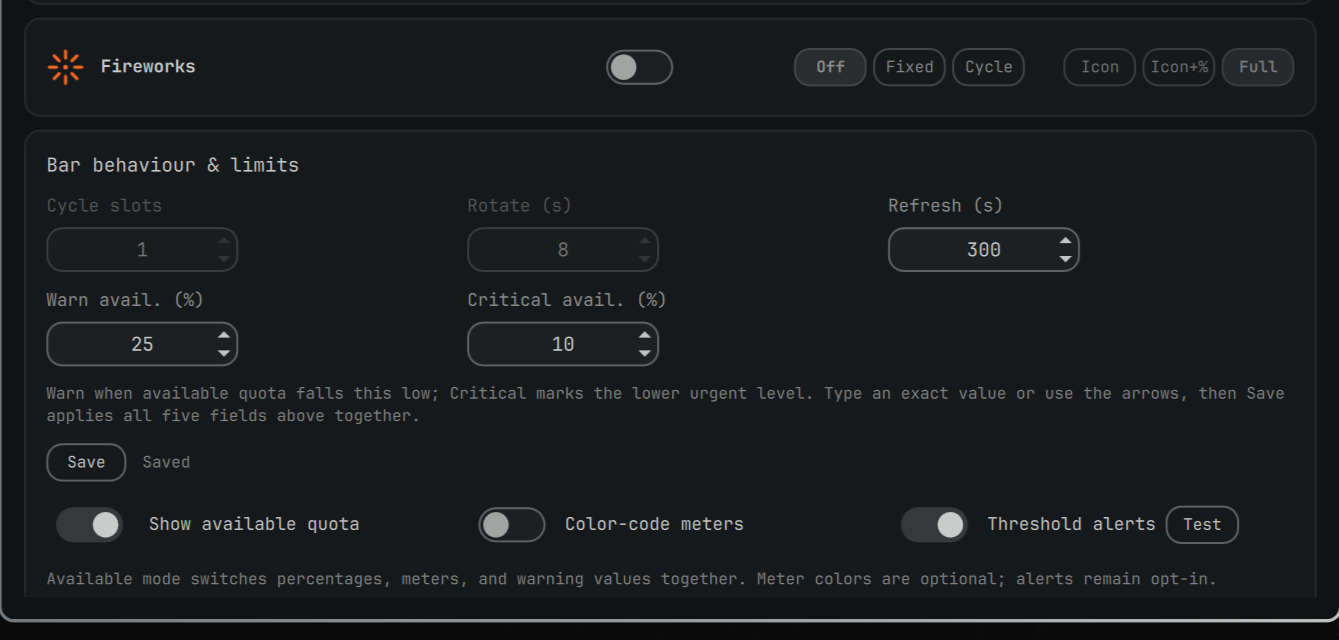Increase Rotate seconds with up arrow
The width and height of the screenshot is (1339, 640).
645,241
